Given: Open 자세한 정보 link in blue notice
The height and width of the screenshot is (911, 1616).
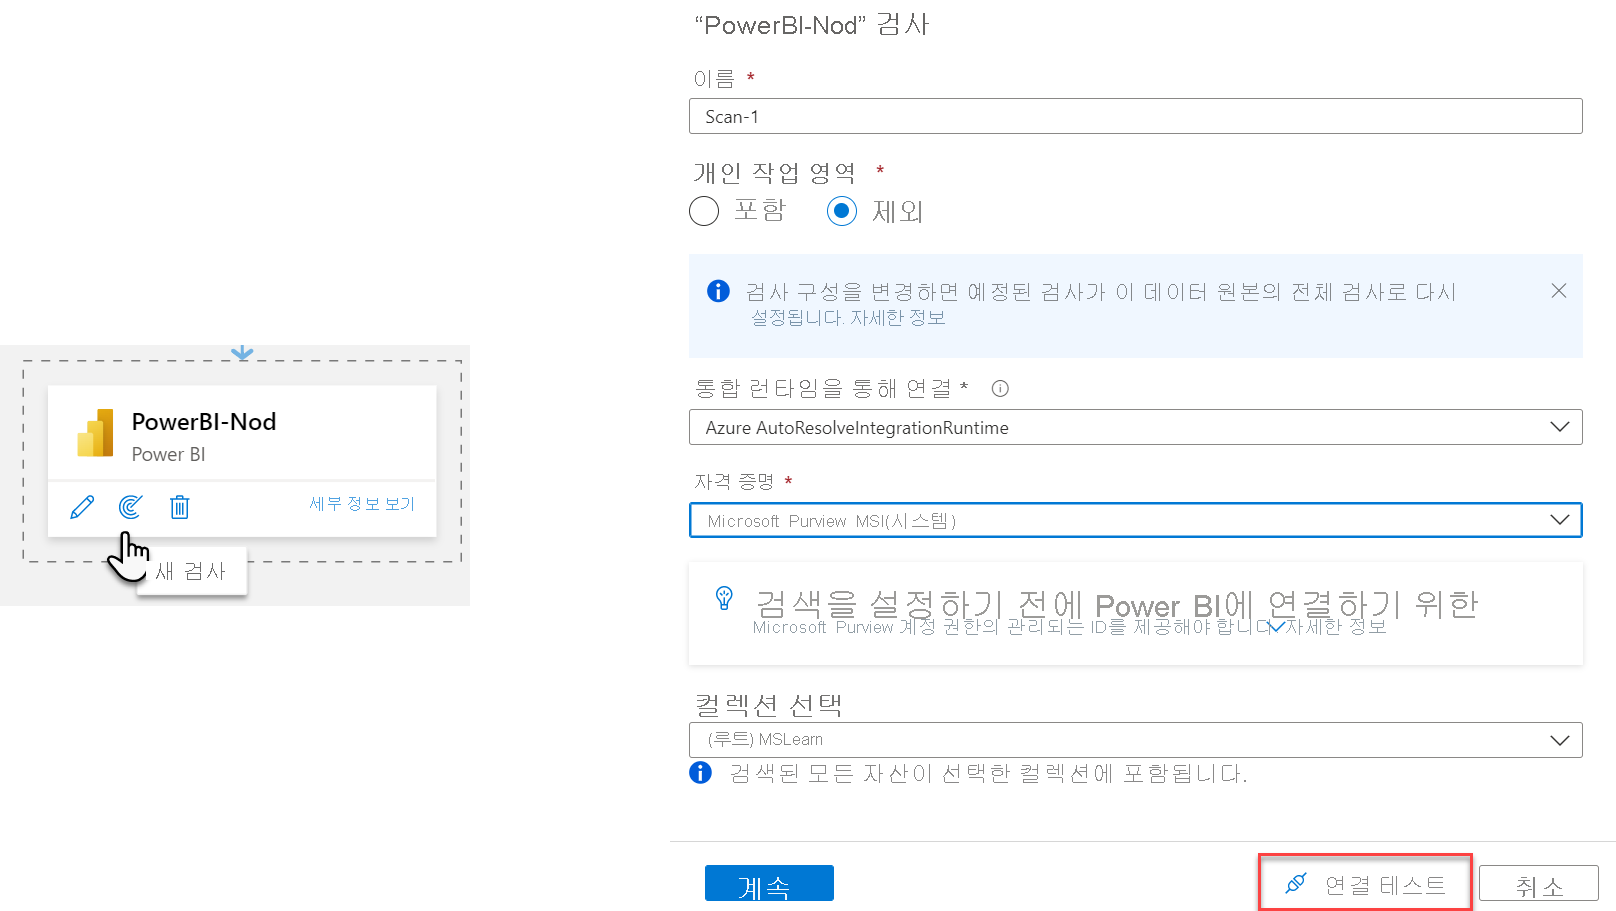Looking at the screenshot, I should 898,318.
